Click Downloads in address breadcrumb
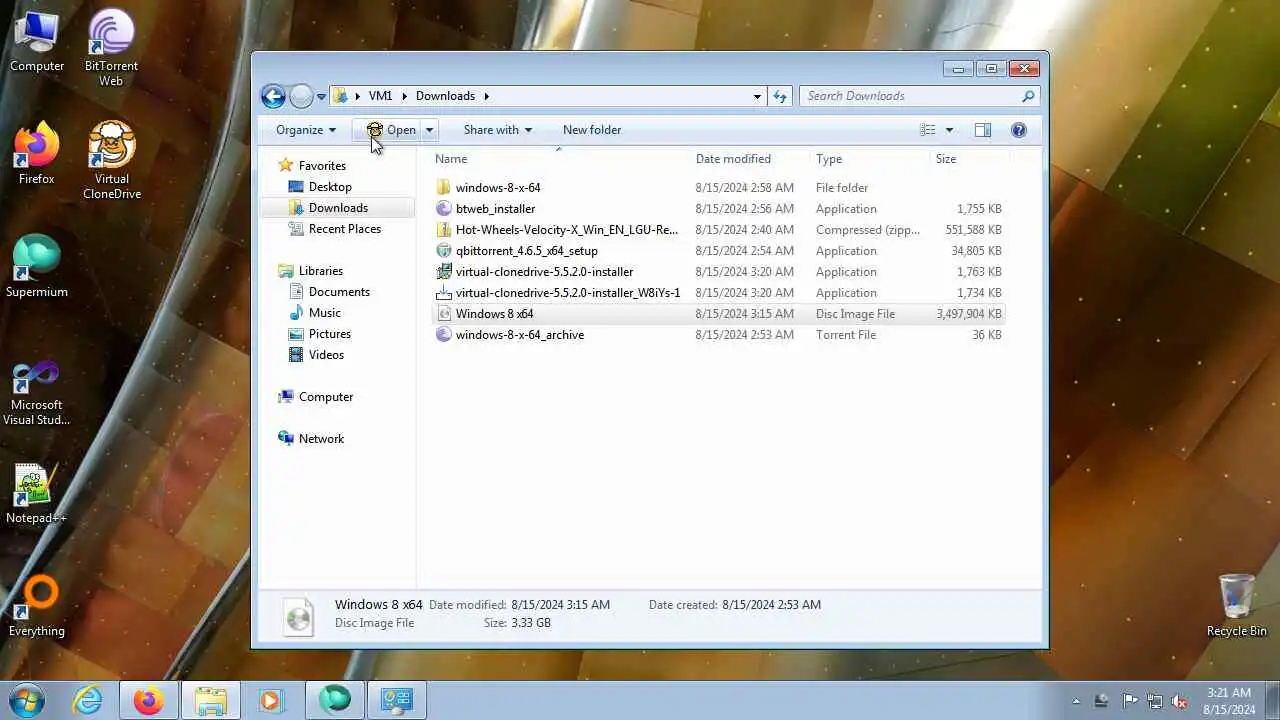The width and height of the screenshot is (1280, 720). tap(445, 96)
